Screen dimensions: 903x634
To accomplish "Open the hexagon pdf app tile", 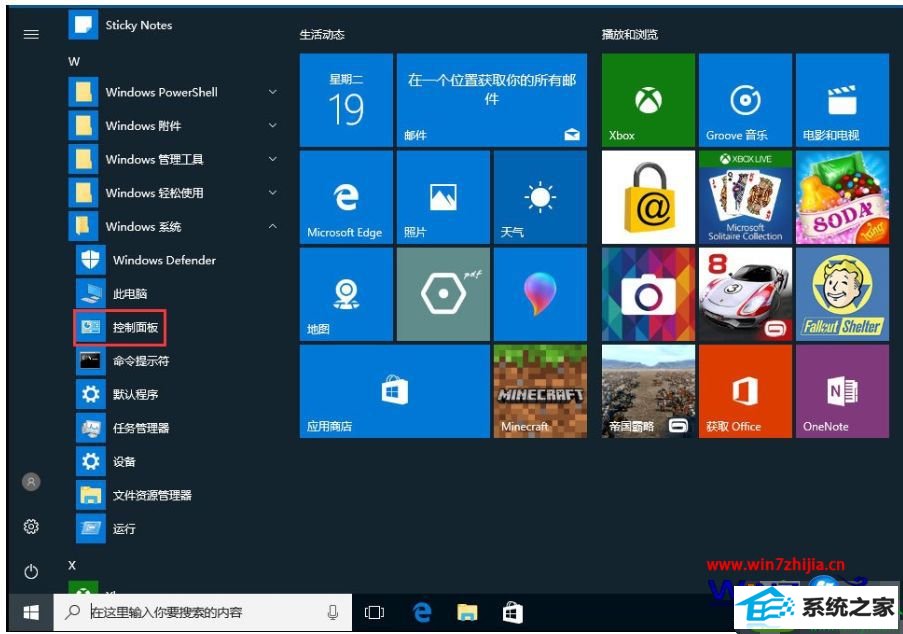I will click(x=443, y=294).
